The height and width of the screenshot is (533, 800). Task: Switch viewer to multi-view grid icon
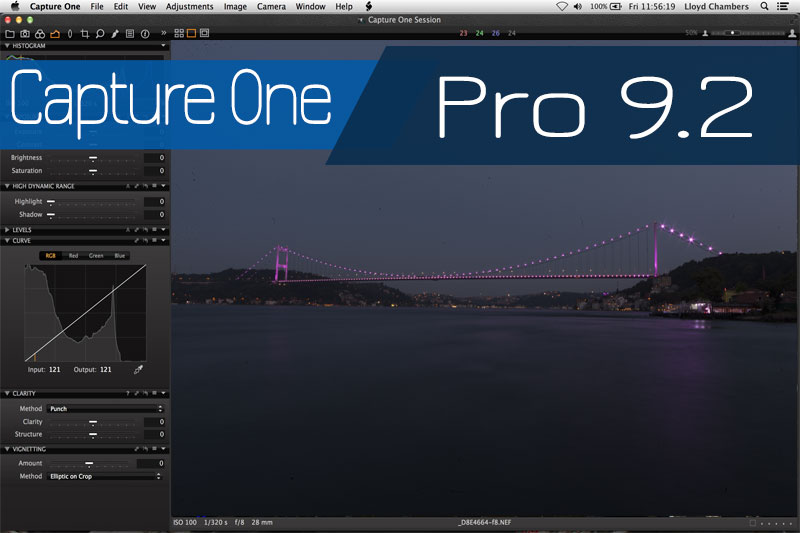179,33
